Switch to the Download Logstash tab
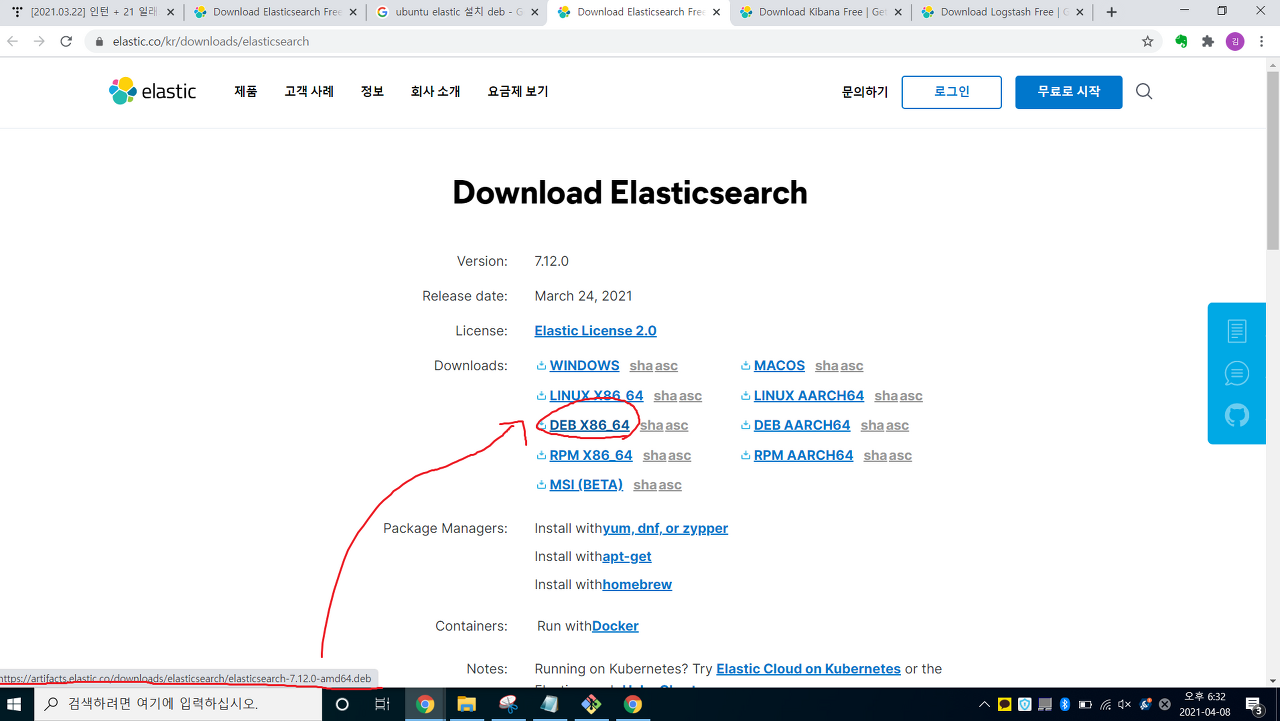This screenshot has width=1280, height=721. 1000,12
